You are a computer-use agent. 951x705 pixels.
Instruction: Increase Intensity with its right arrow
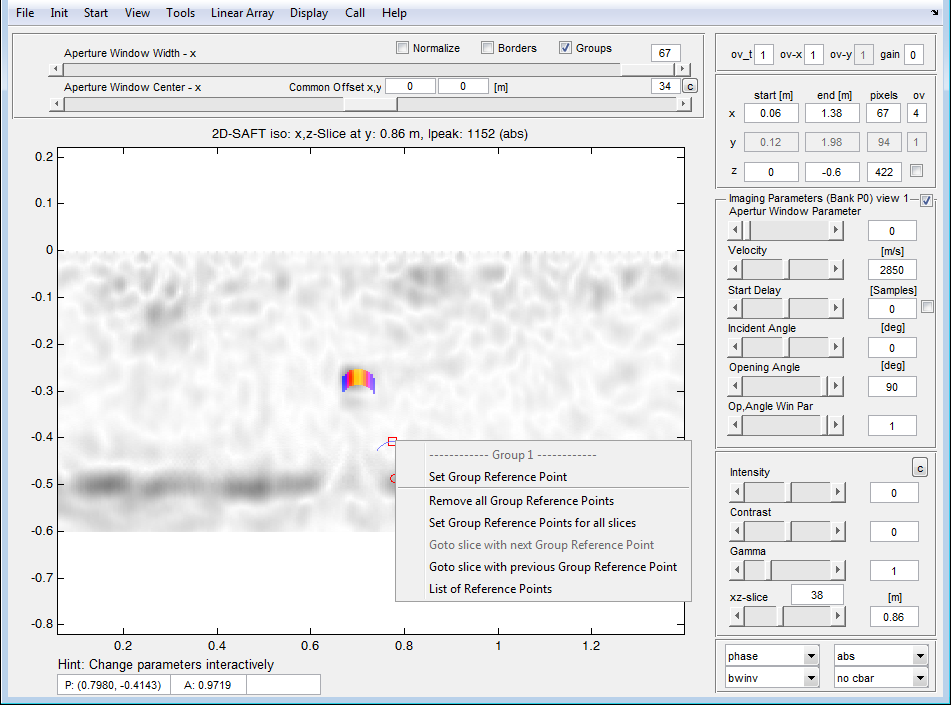[838, 492]
